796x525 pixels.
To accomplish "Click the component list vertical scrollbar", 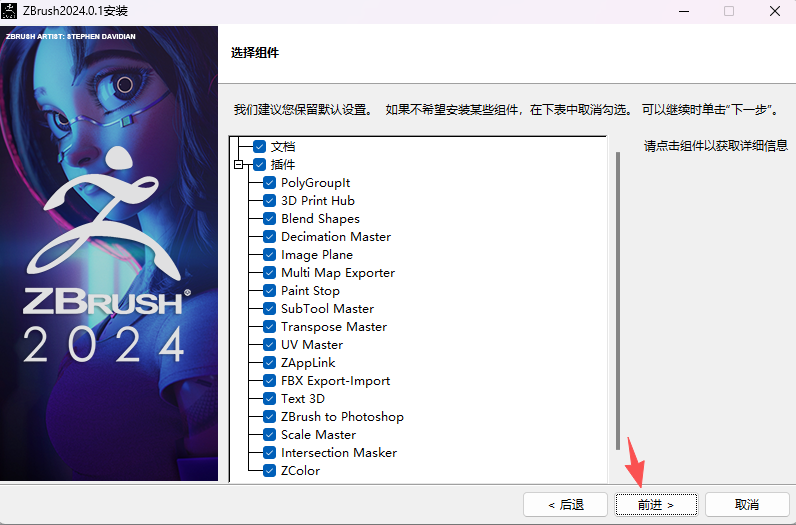I will (x=617, y=301).
